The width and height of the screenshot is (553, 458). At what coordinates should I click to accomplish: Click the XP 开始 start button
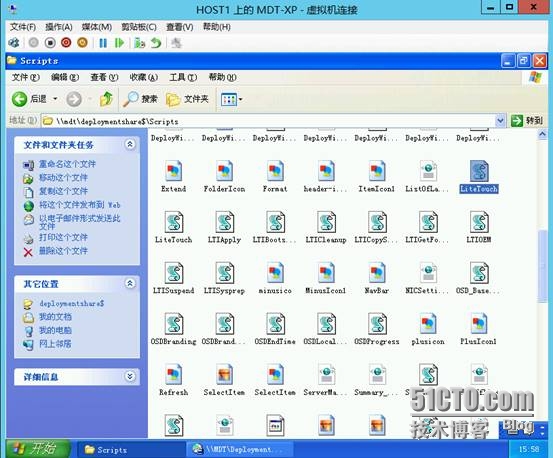[x=38, y=449]
